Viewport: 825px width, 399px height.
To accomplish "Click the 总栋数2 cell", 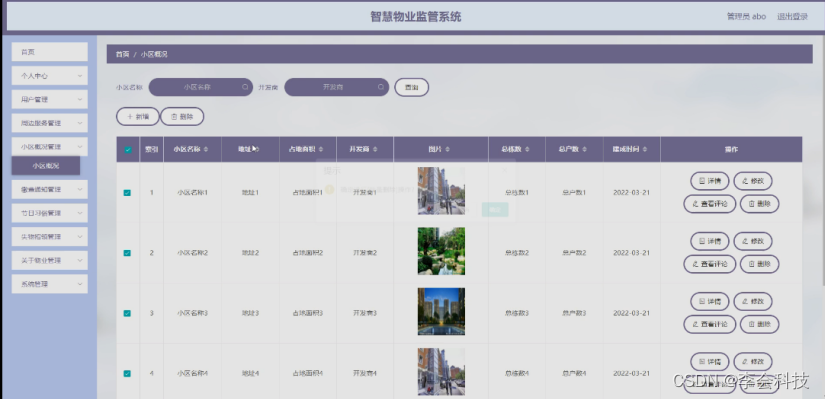I will coord(517,253).
